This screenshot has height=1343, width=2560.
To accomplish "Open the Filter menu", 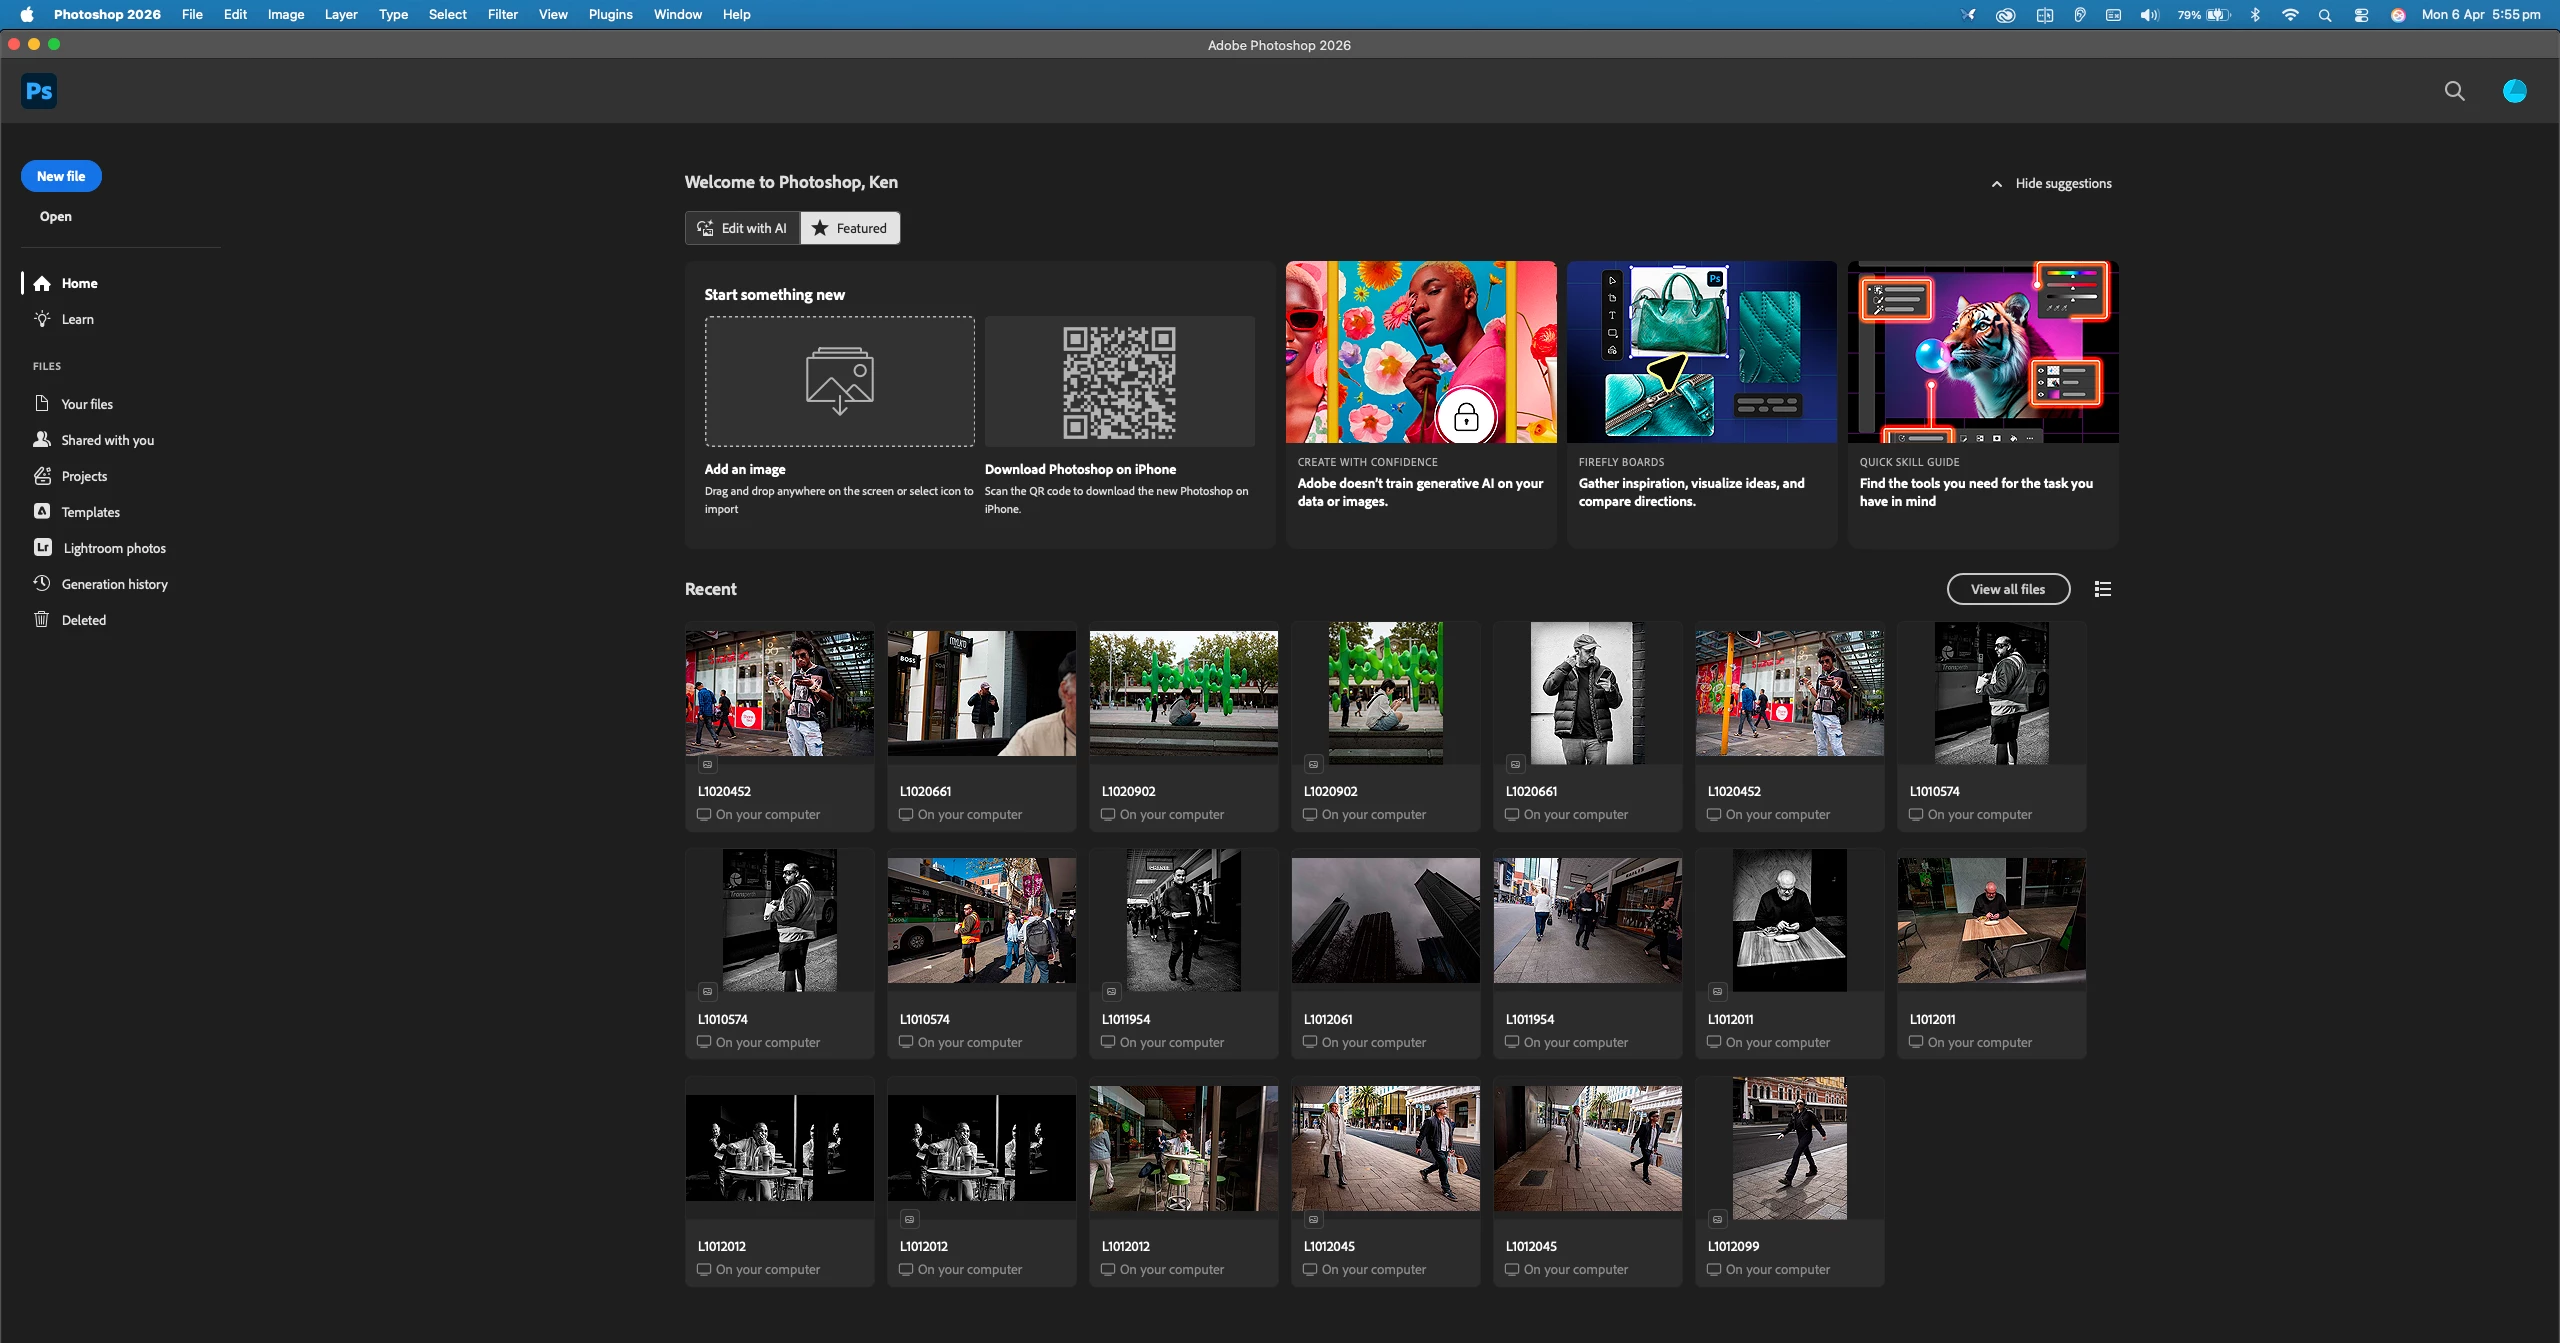I will coord(502,14).
